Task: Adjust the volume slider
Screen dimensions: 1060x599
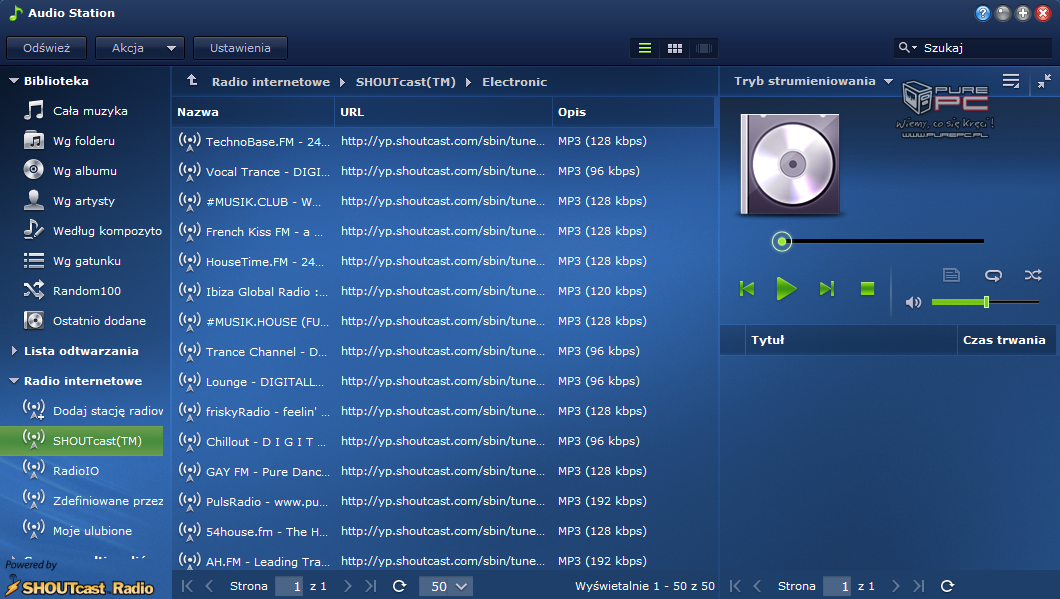Action: [x=985, y=302]
